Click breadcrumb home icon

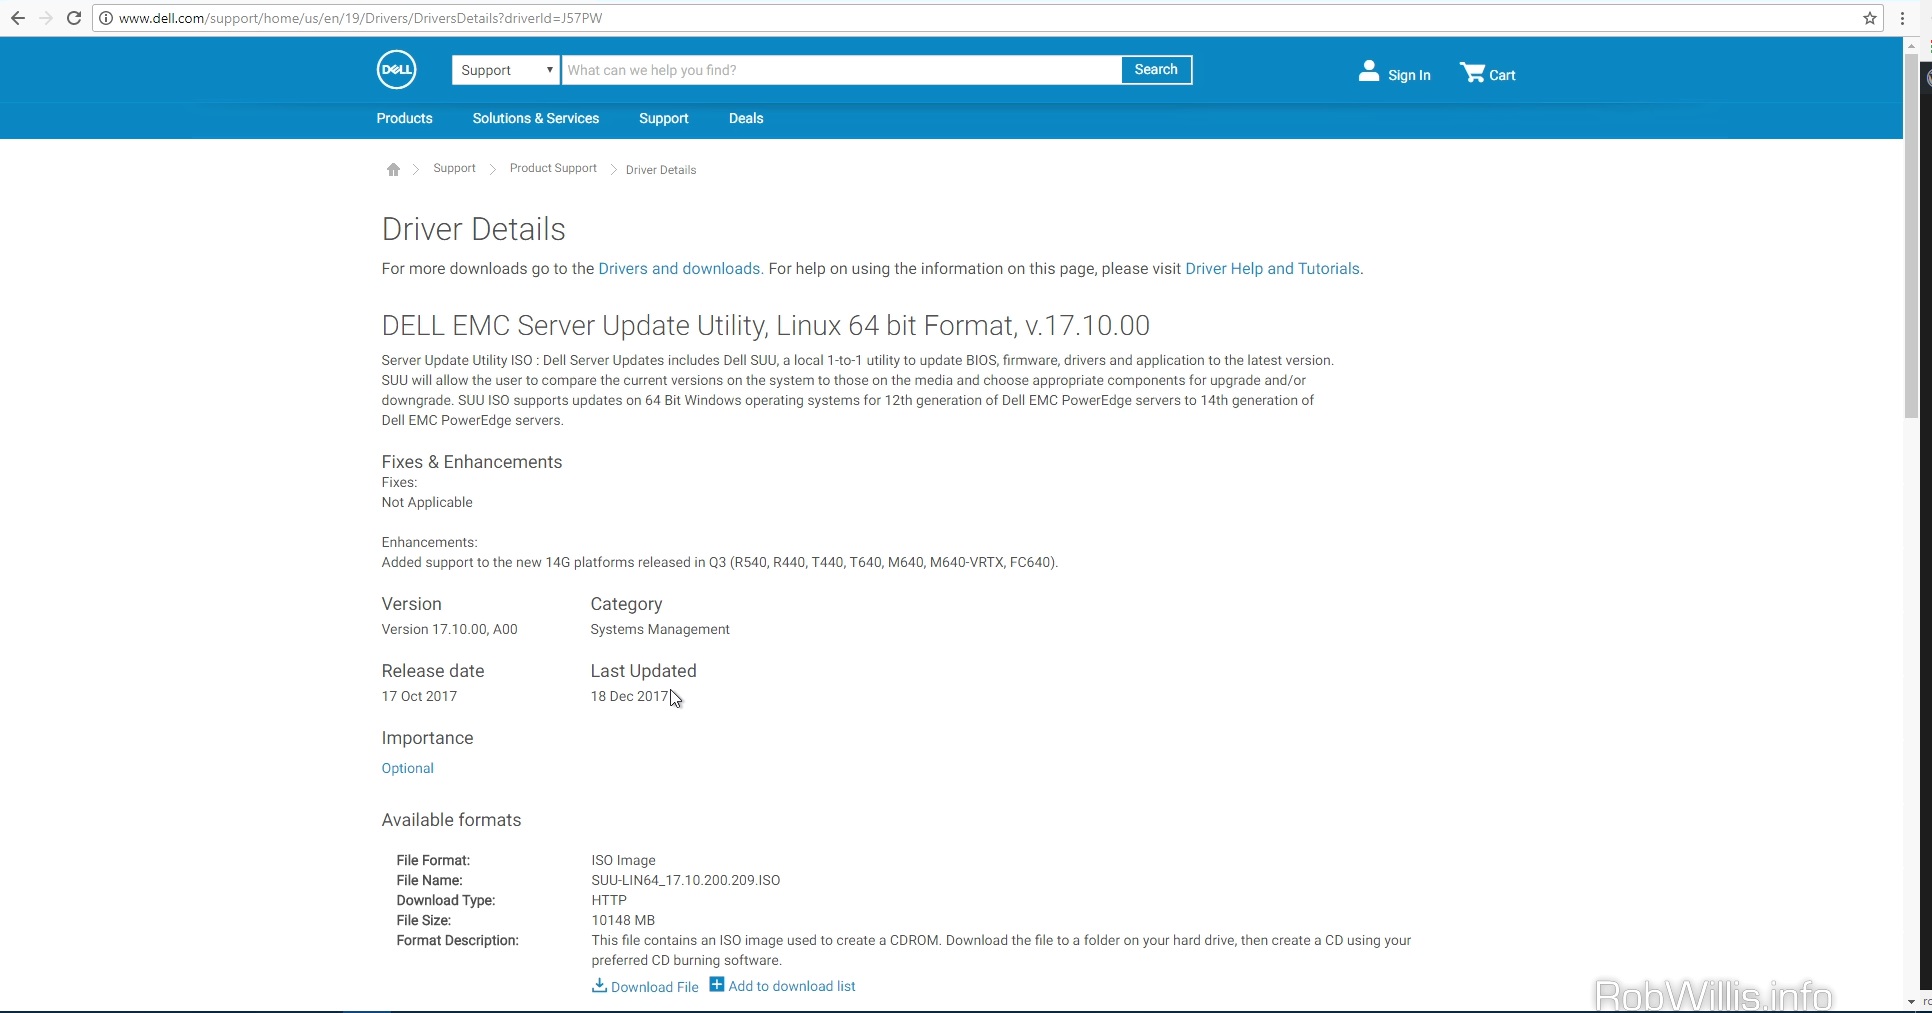pyautogui.click(x=393, y=170)
